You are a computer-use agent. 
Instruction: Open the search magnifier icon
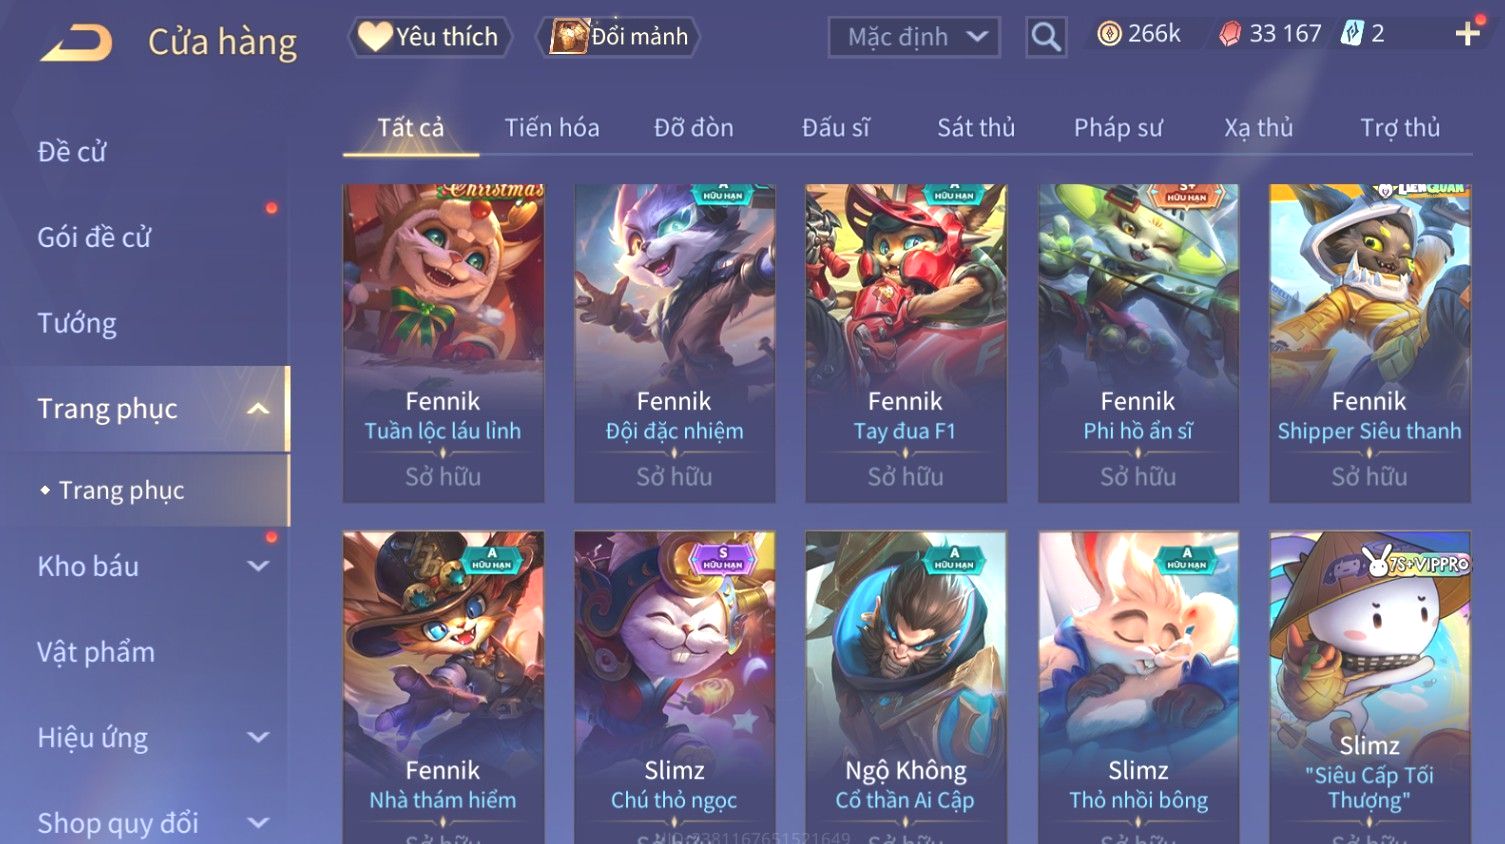(1046, 37)
